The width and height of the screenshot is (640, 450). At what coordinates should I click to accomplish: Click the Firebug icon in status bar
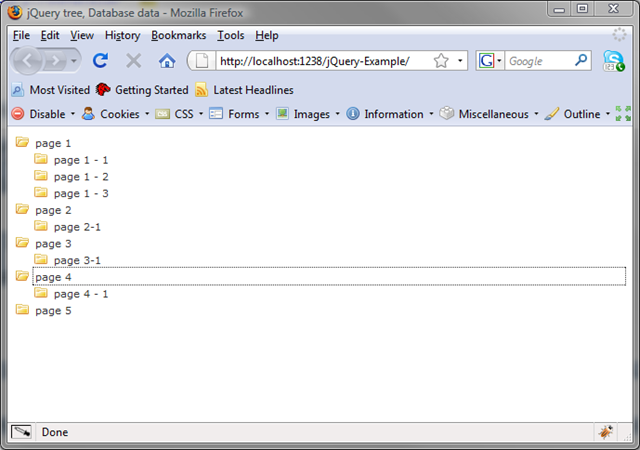pos(605,432)
